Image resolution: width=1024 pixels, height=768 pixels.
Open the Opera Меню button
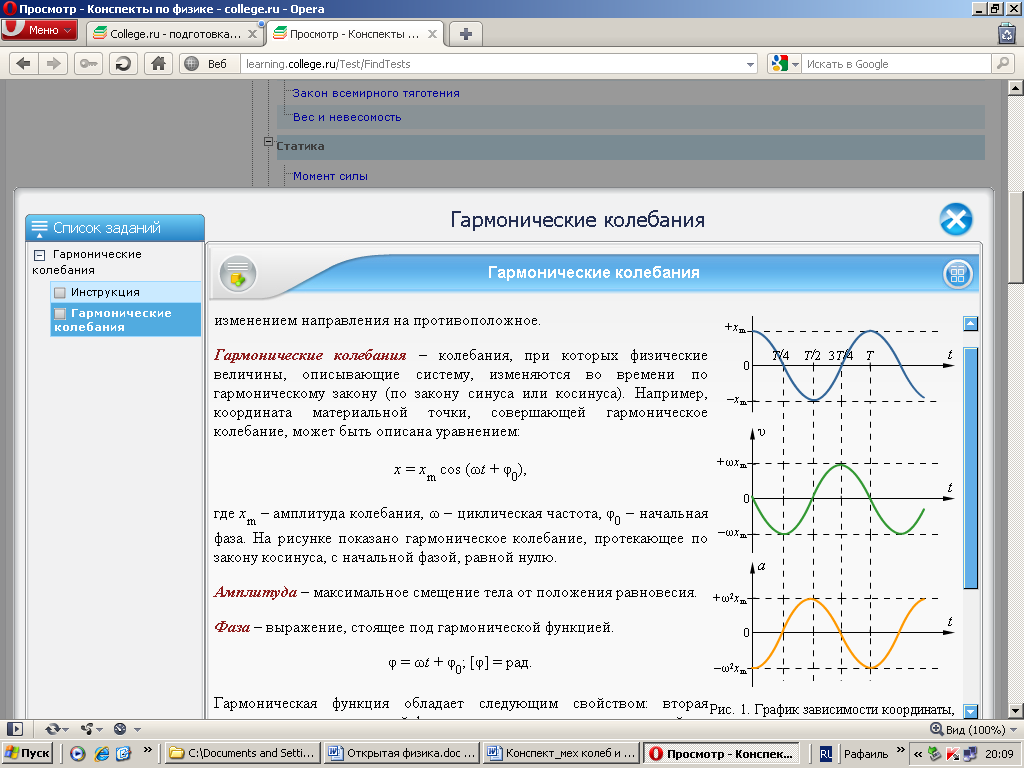pos(39,31)
